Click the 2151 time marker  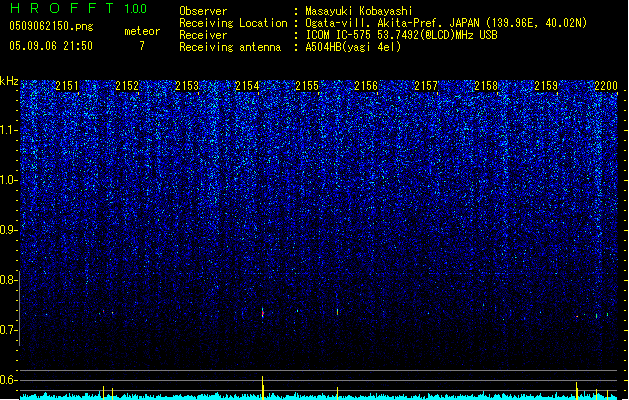(67, 86)
